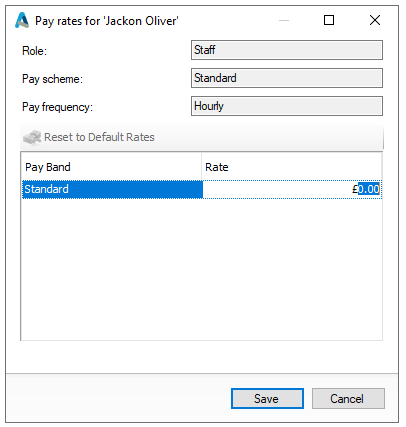Screen dimensions: 406x427
Task: Cancel the pay rate changes
Action: click(348, 398)
